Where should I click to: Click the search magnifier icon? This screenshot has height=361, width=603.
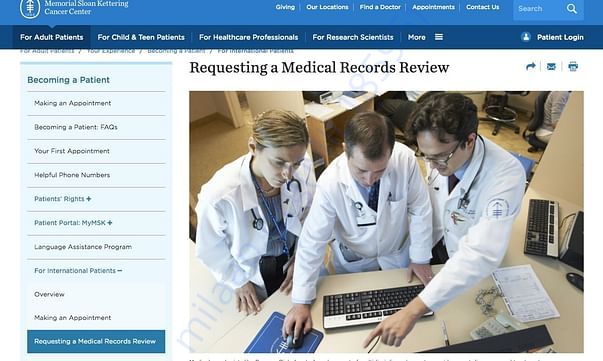[x=571, y=9]
